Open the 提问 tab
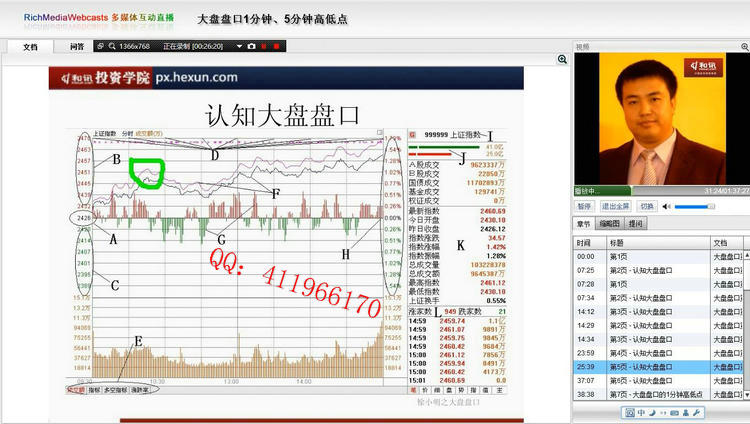Image resolution: width=750 pixels, height=424 pixels. pyautogui.click(x=636, y=223)
